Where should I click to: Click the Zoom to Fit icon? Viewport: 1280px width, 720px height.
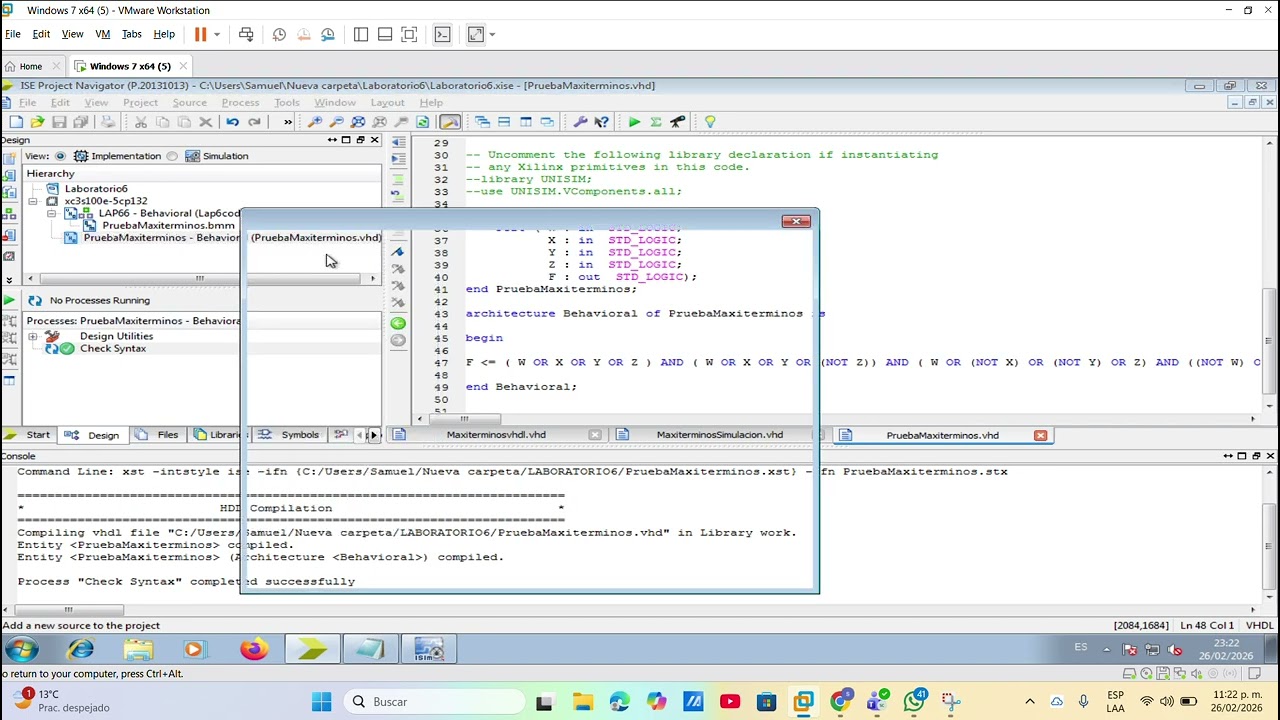[358, 122]
